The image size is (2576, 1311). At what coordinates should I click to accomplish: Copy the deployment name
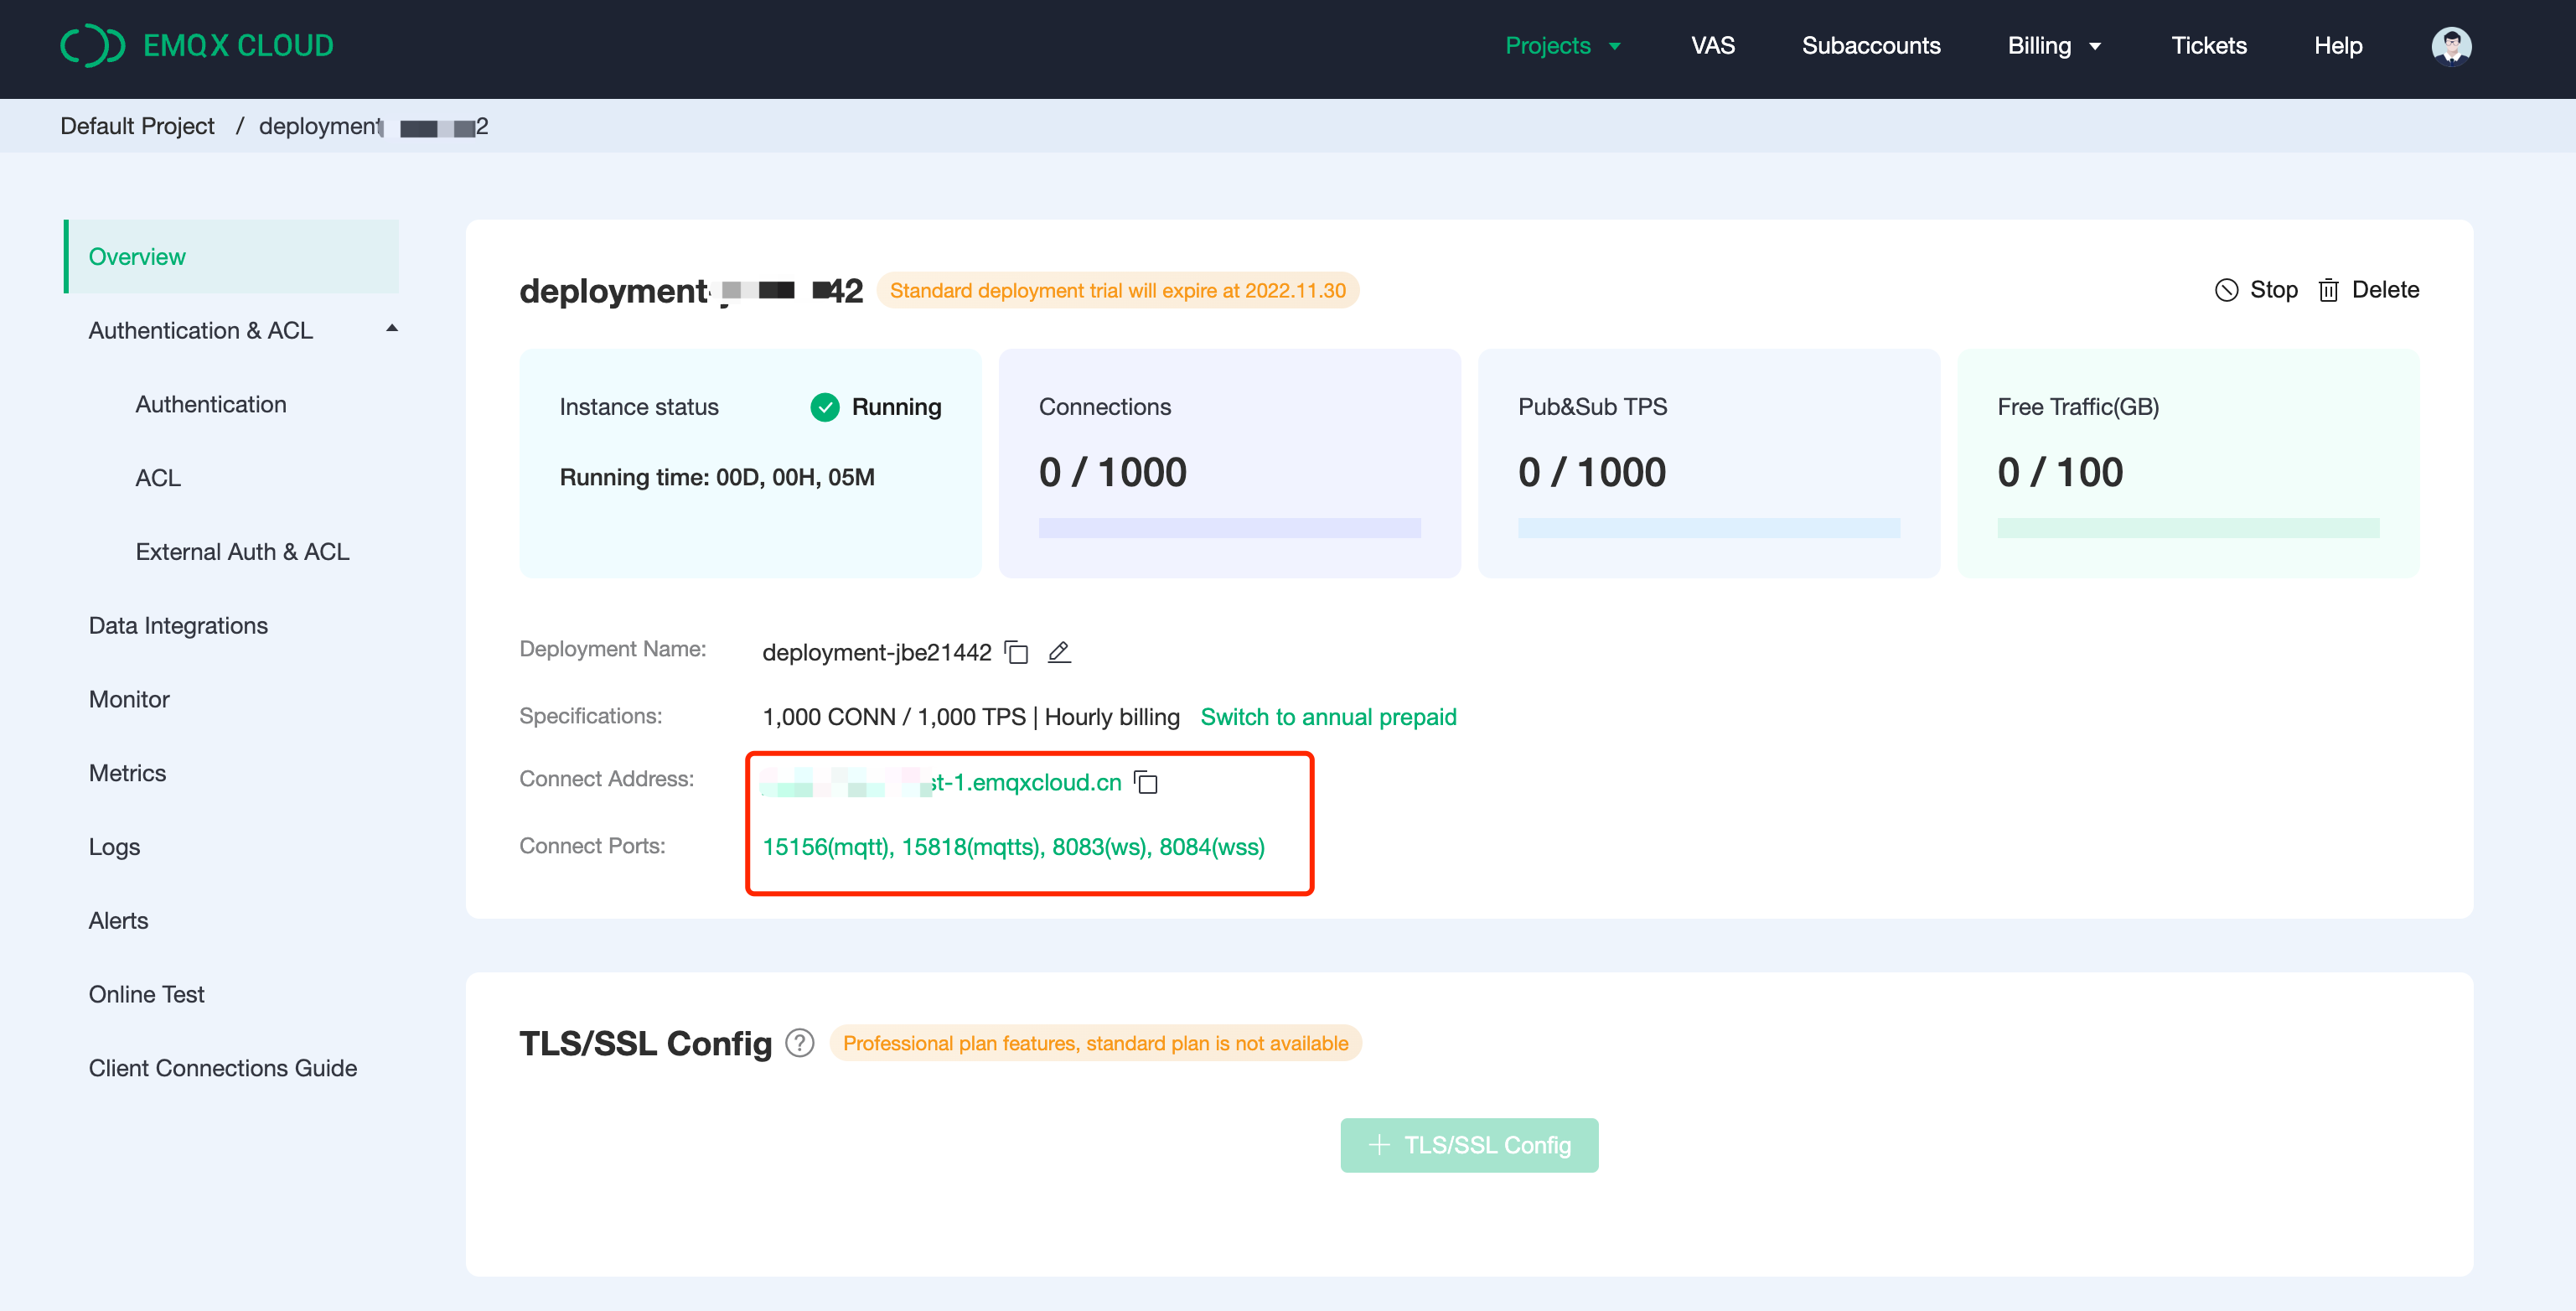point(1017,652)
